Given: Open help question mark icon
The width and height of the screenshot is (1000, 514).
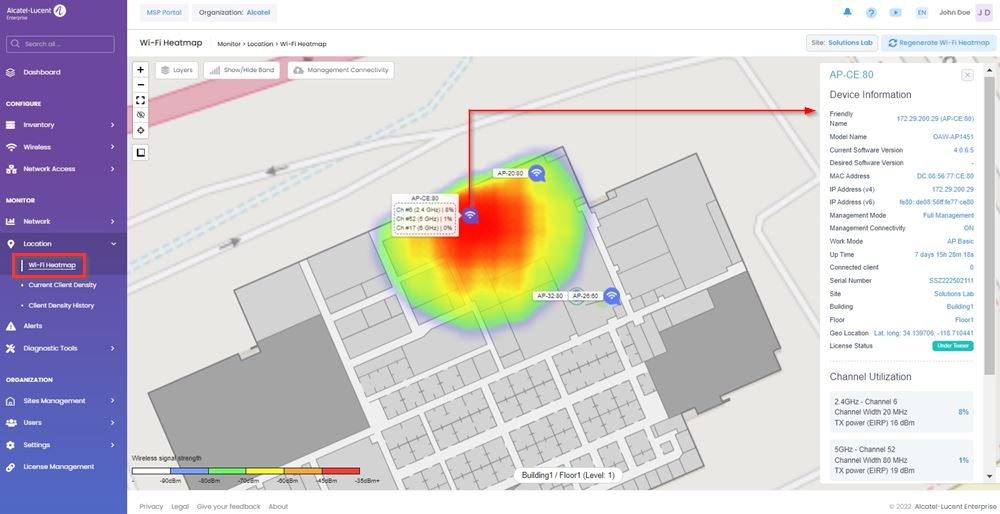Looking at the screenshot, I should click(871, 12).
